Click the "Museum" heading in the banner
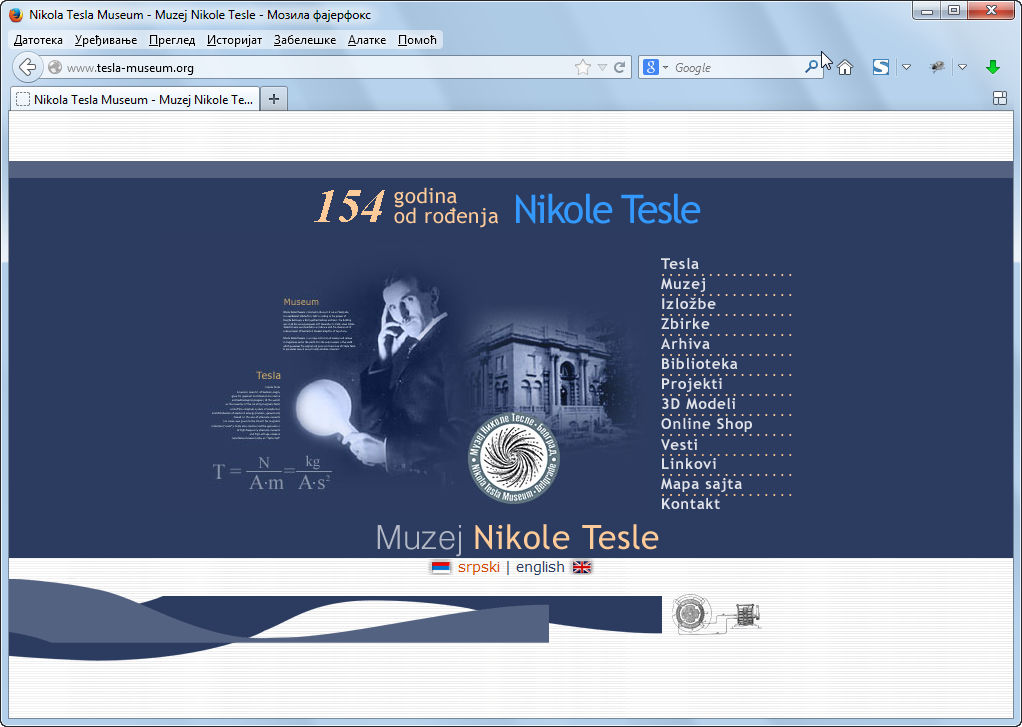The image size is (1022, 727). tap(301, 302)
